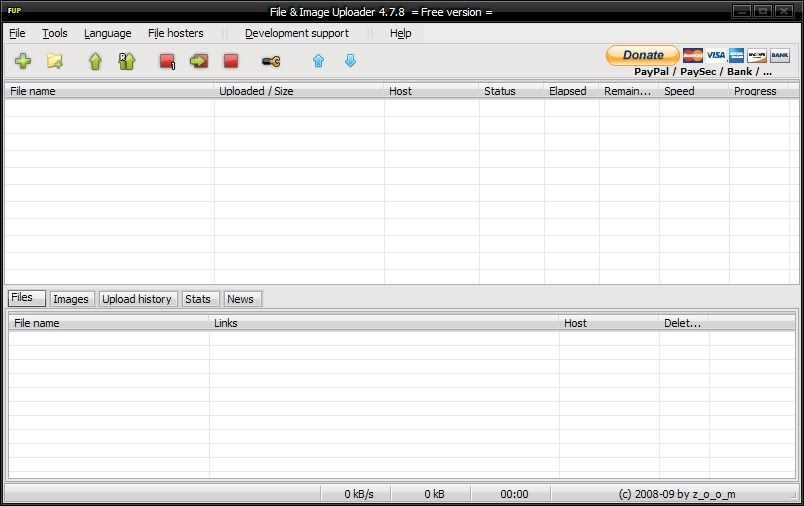Image resolution: width=804 pixels, height=506 pixels.
Task: Click the File name header in lower links panel
Action: tap(109, 323)
